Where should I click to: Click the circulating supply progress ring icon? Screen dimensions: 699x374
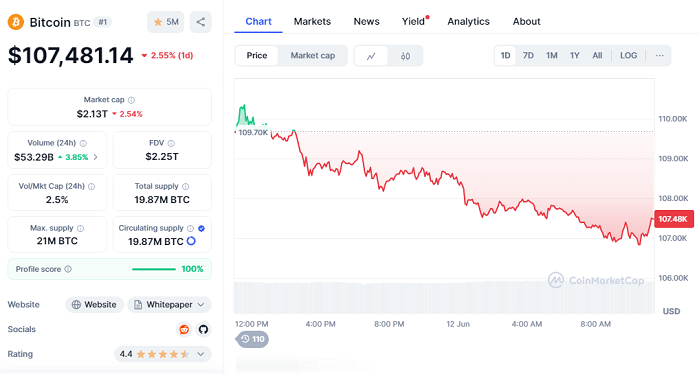pos(191,241)
